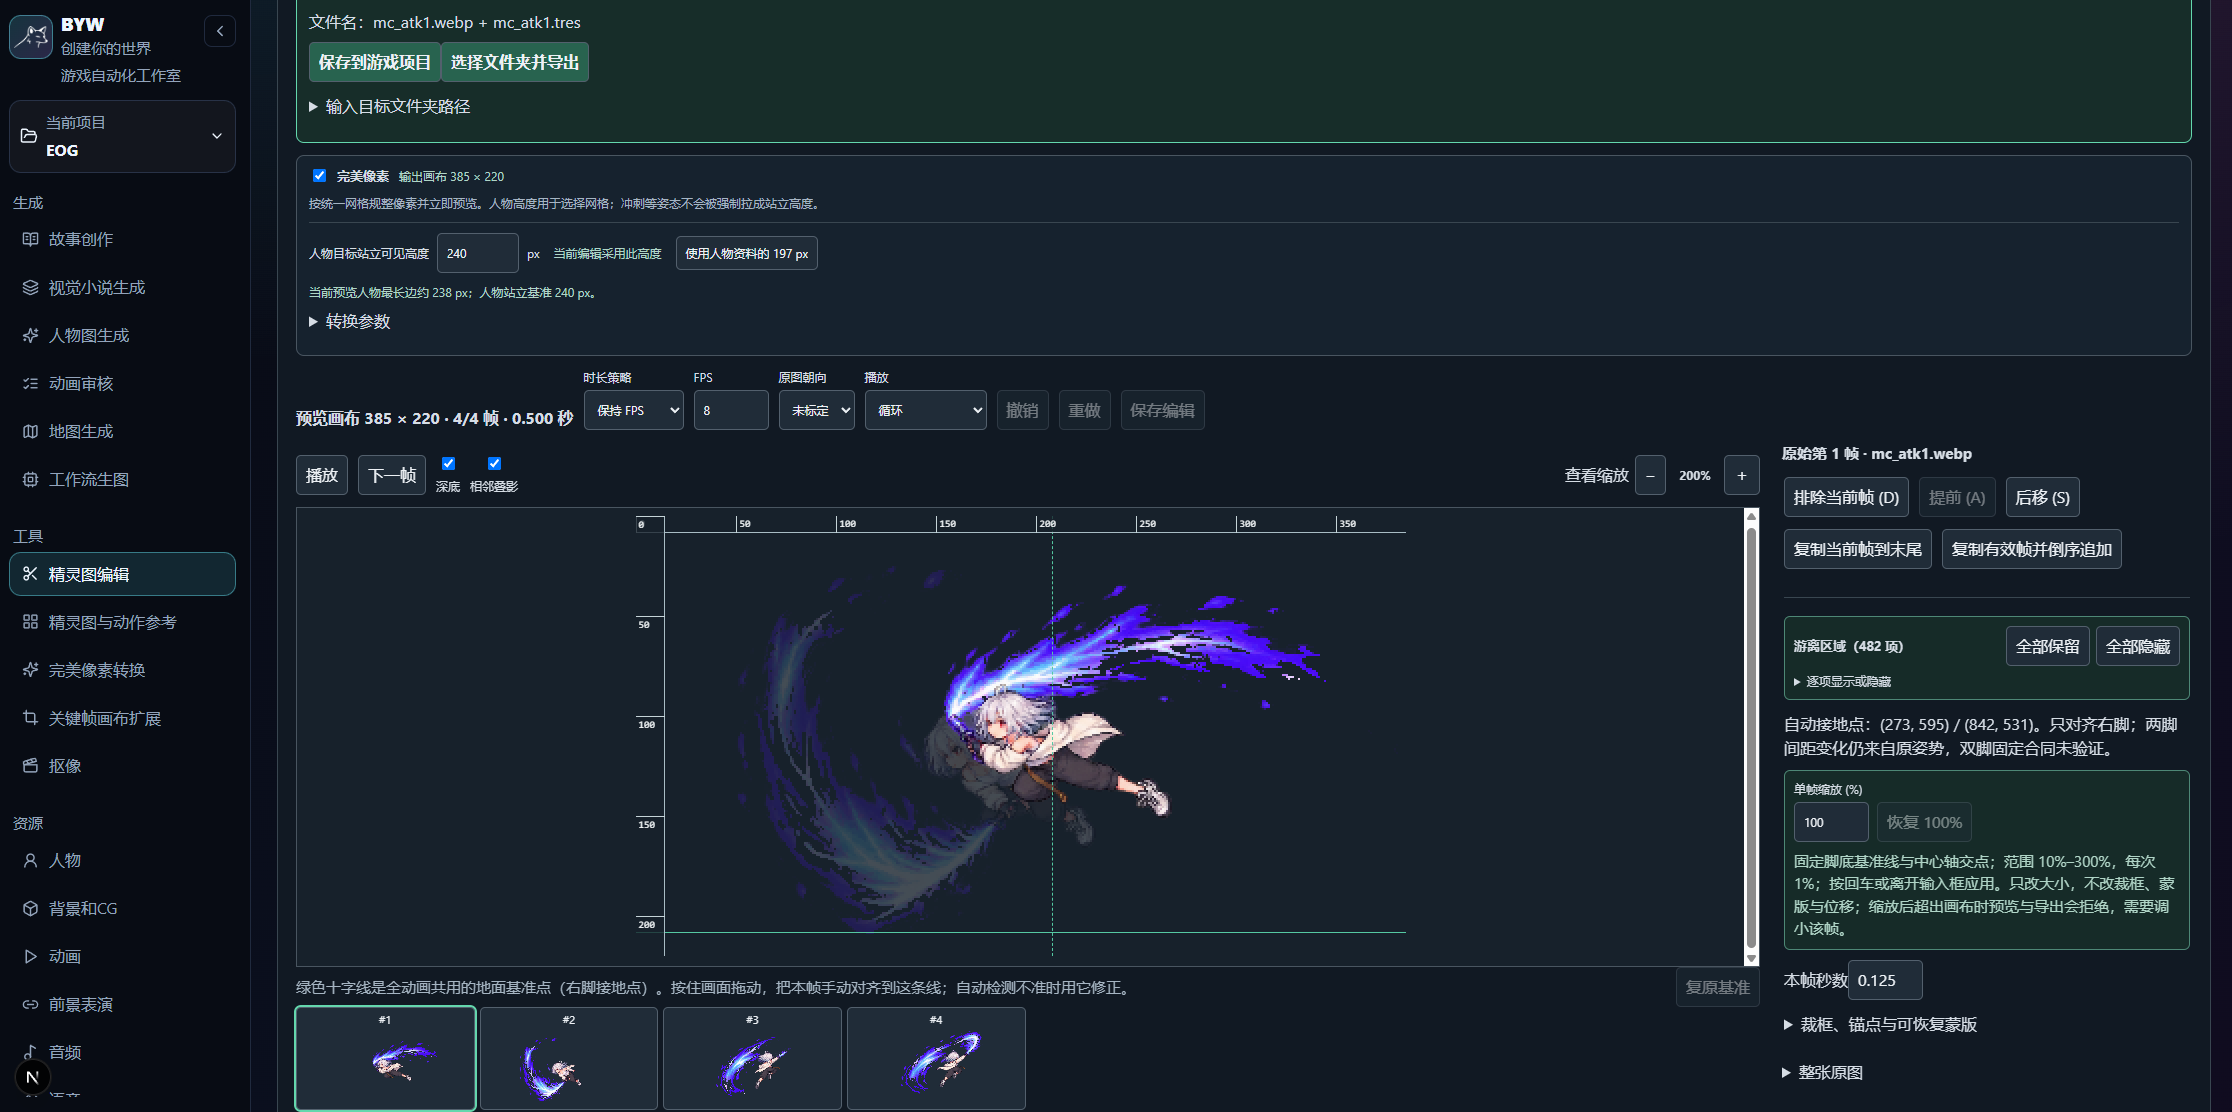Click the 人物图生成 sparkle icon
This screenshot has height=1112, width=2232.
click(x=30, y=335)
